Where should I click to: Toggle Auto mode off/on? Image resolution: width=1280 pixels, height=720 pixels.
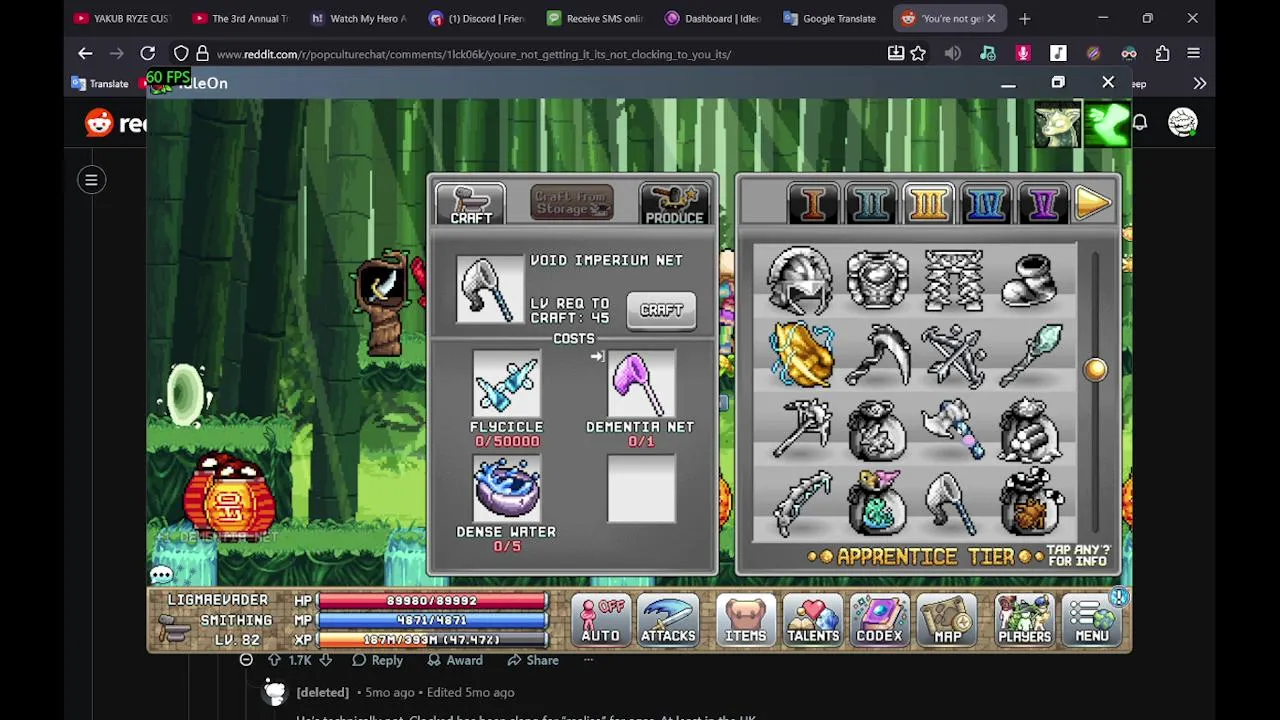601,620
